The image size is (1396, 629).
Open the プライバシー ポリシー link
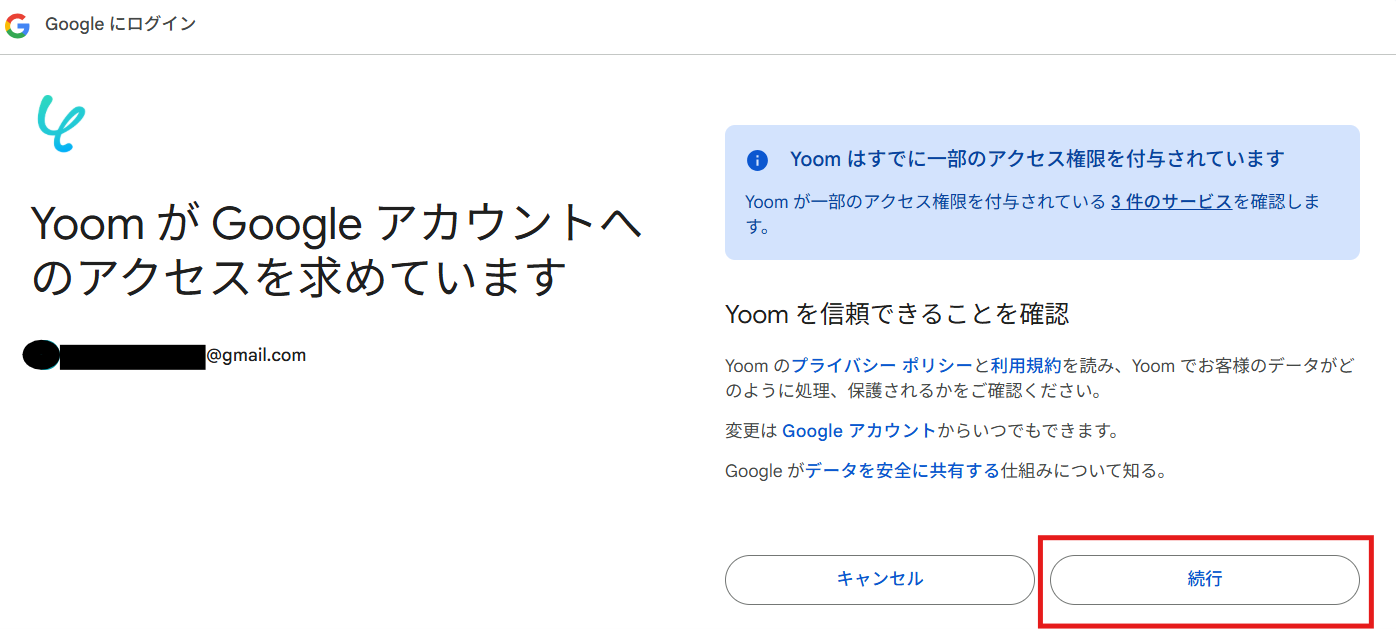pos(881,366)
